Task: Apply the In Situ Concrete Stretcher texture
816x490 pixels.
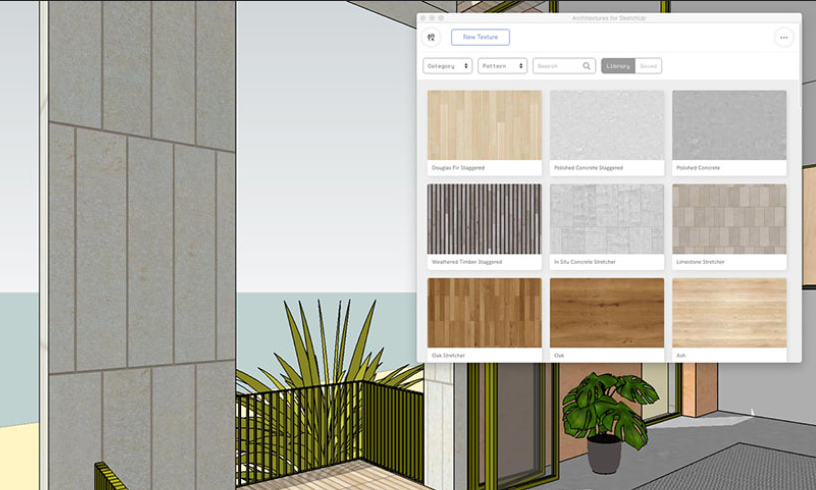Action: [x=607, y=219]
